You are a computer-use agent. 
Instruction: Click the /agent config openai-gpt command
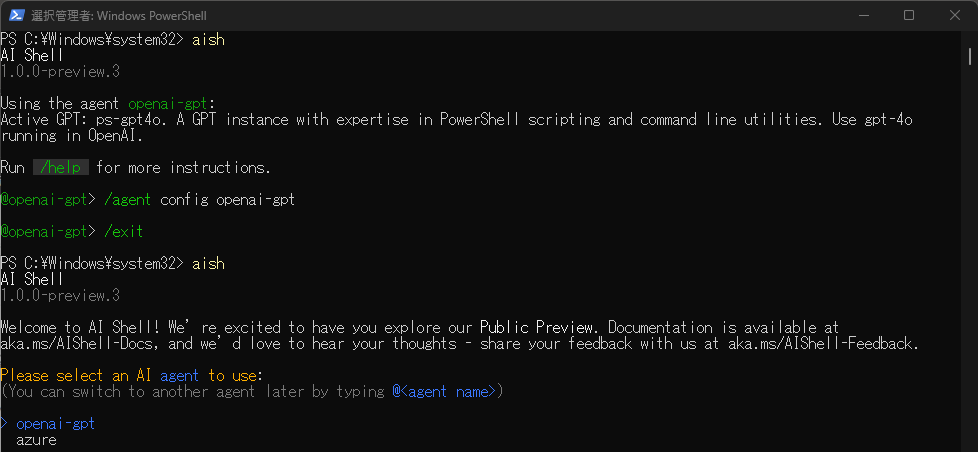coord(199,200)
